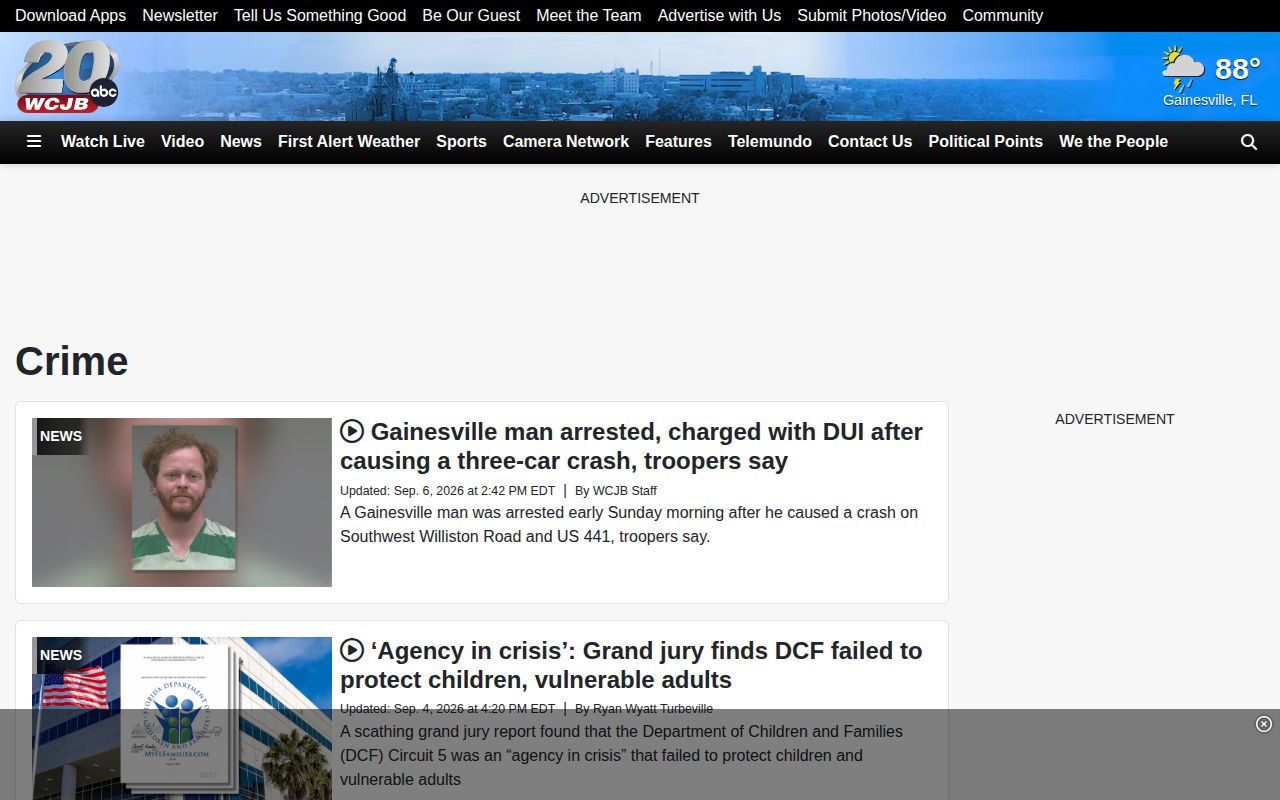Screen dimensions: 1280x800
Task: Open Be Our Guest link
Action: tap(471, 16)
